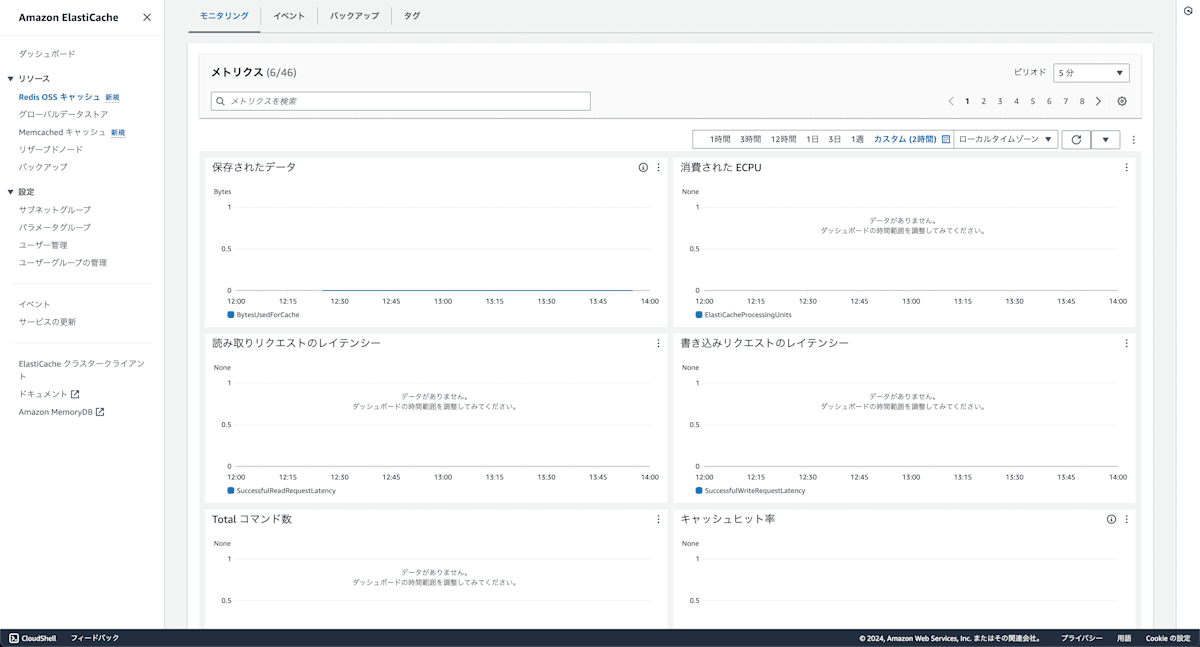Refresh the metrics graphs
Image resolution: width=1200 pixels, height=647 pixels.
(1076, 140)
